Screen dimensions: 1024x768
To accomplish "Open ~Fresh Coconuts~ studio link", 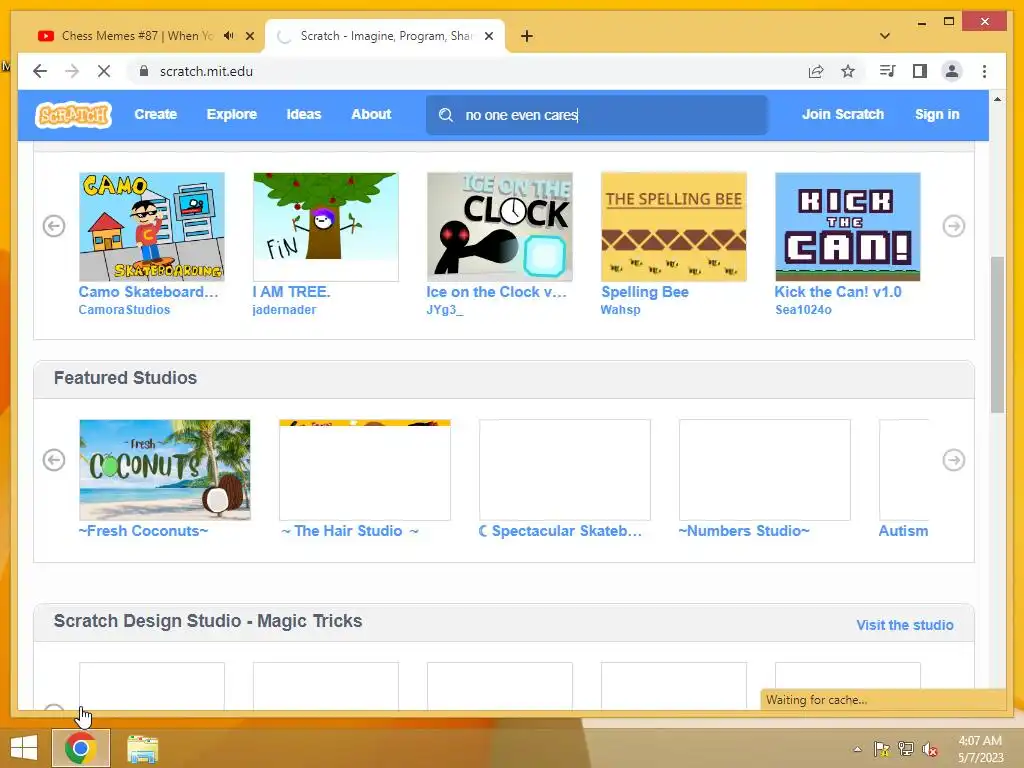I will pyautogui.click(x=143, y=531).
